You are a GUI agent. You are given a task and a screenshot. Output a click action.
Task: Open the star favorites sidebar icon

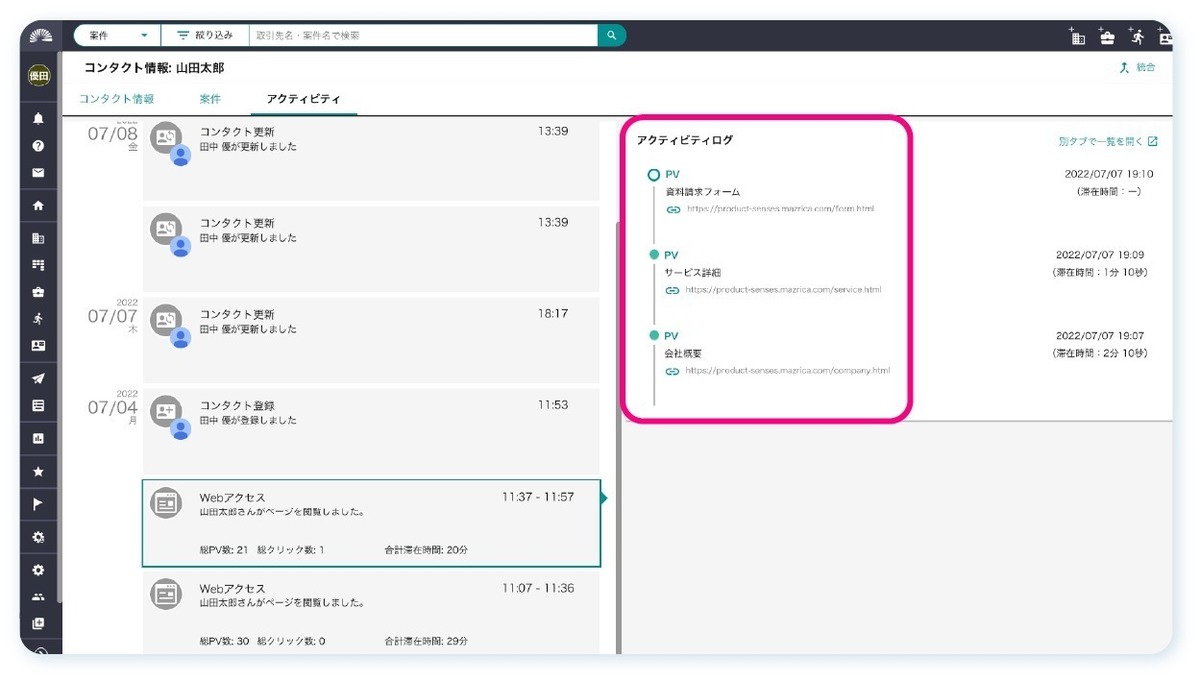38,471
